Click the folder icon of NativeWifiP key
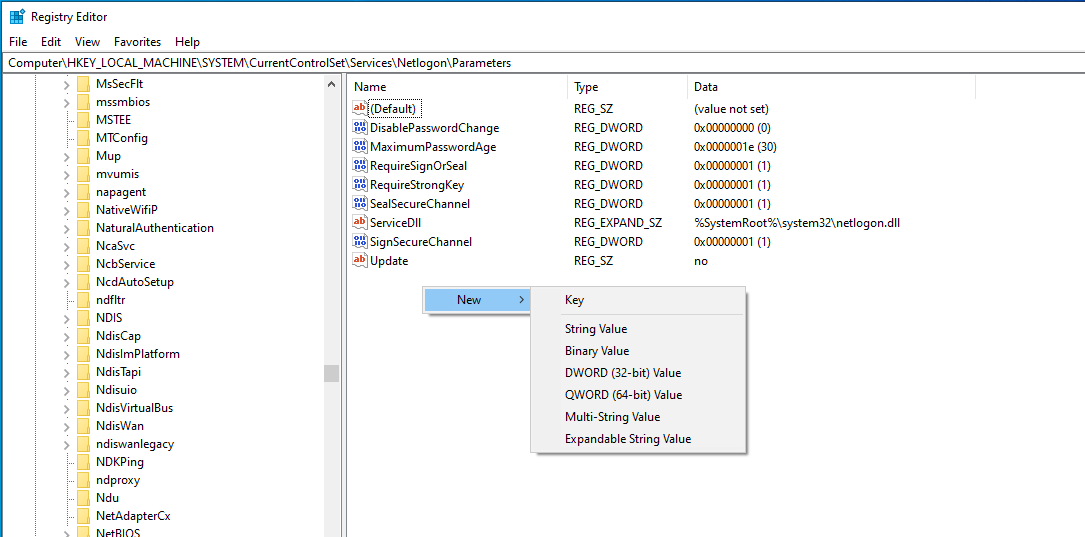1085x537 pixels. point(84,210)
